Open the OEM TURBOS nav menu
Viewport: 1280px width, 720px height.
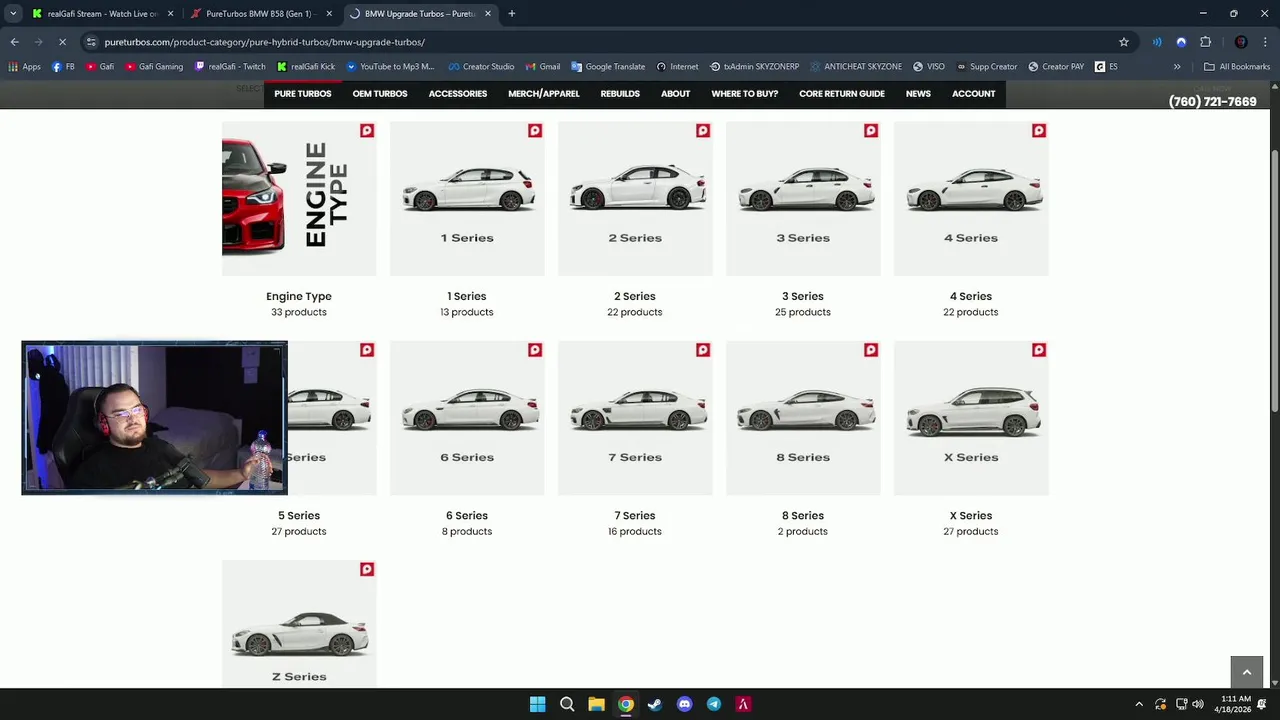(x=380, y=94)
